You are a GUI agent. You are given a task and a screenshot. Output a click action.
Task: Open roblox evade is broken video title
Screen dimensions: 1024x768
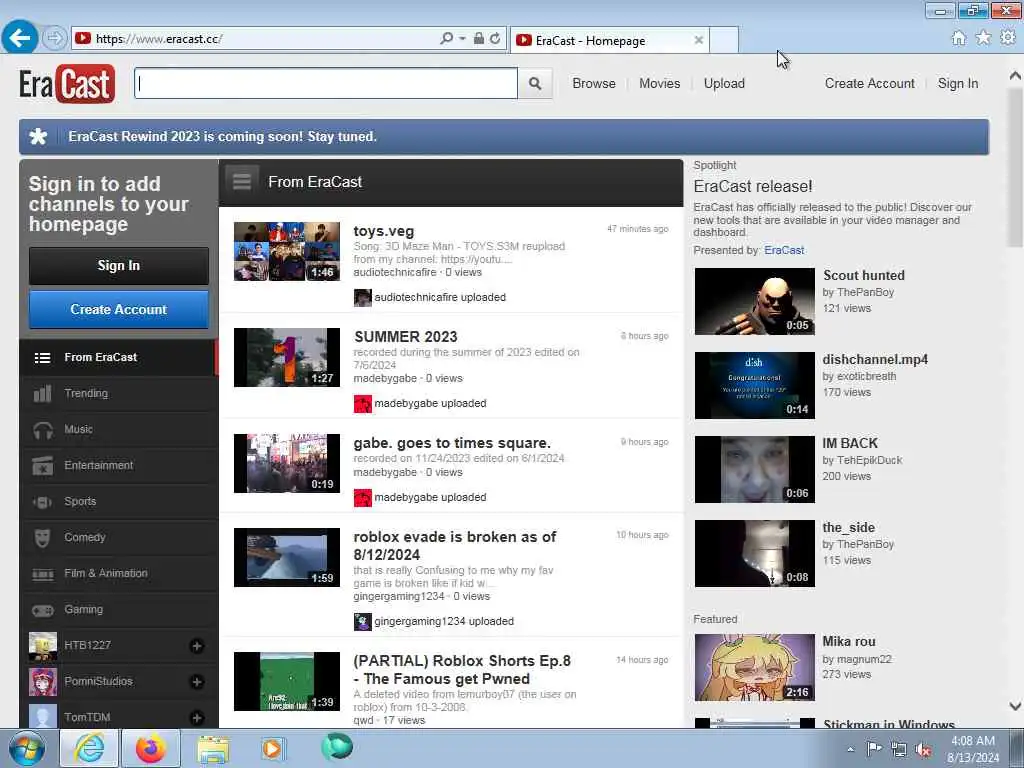click(455, 546)
